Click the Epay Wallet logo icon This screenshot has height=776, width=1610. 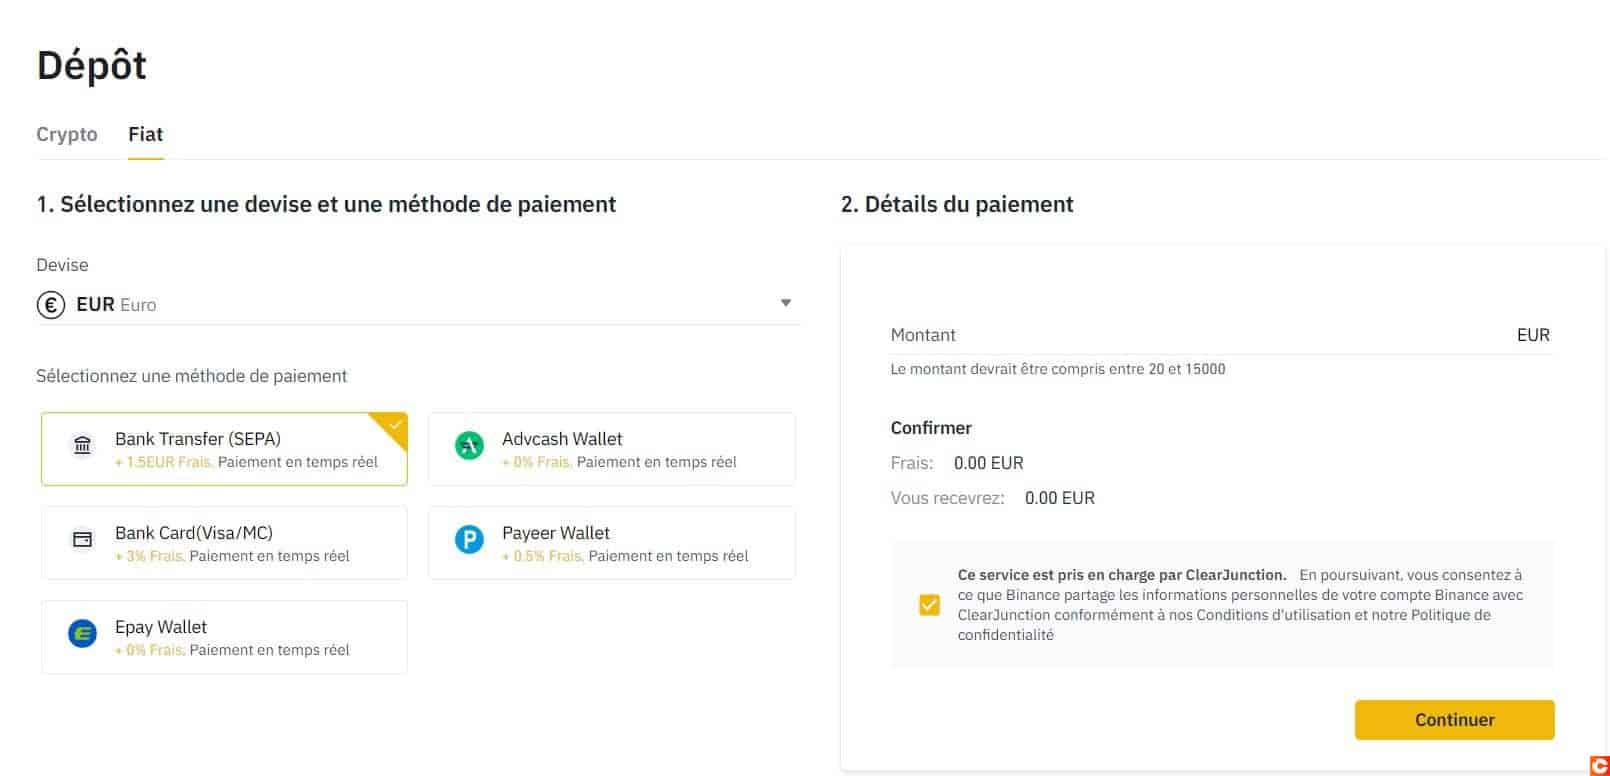pos(83,634)
